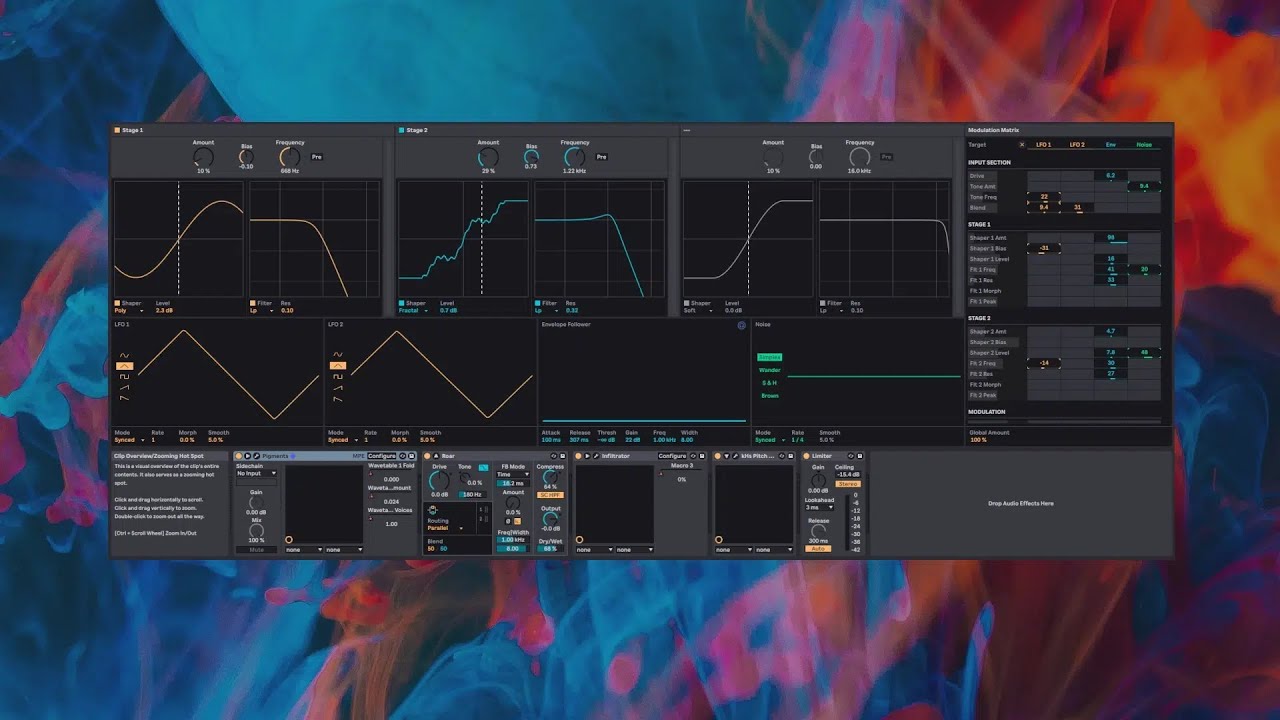Image resolution: width=1280 pixels, height=720 pixels.
Task: Click the Limiter Stereo button
Action: 848,484
